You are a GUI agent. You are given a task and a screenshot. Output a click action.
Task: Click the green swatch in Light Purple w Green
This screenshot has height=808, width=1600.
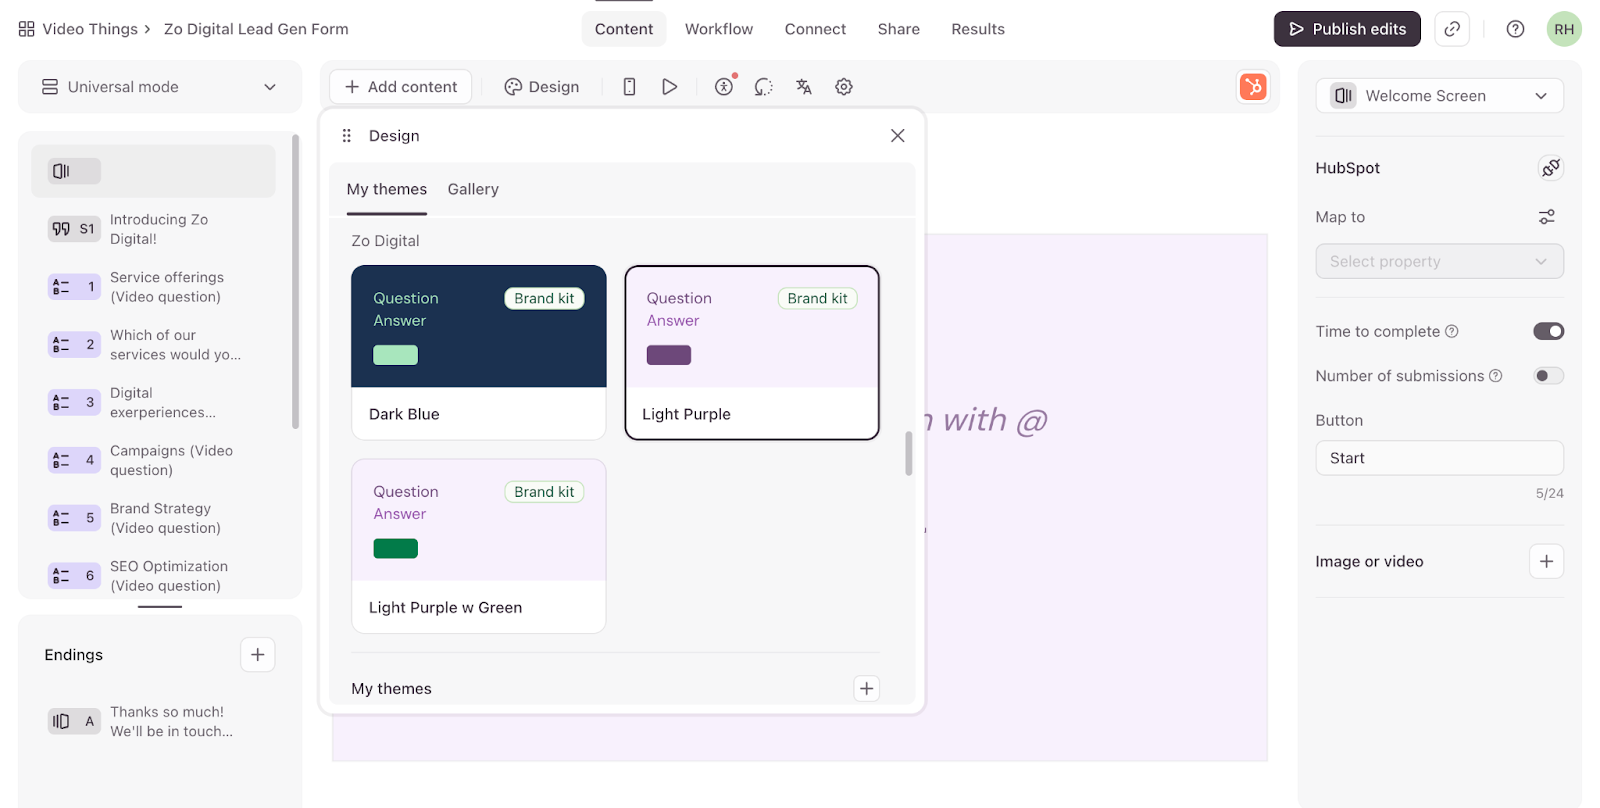point(396,548)
